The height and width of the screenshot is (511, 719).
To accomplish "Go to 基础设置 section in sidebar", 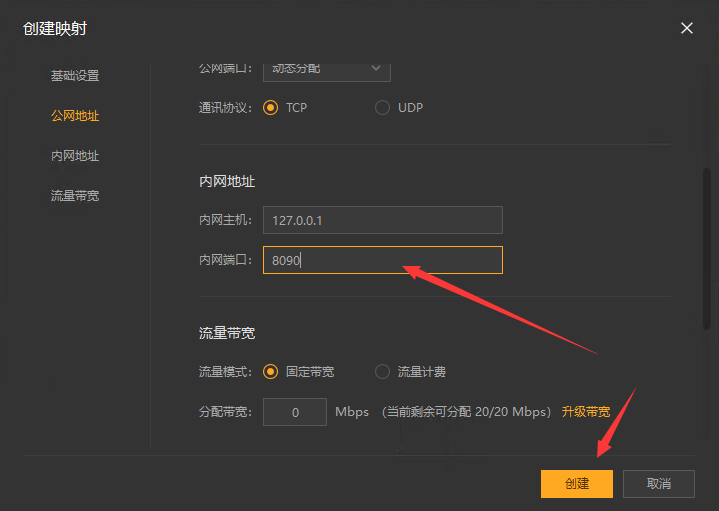I will tap(75, 76).
